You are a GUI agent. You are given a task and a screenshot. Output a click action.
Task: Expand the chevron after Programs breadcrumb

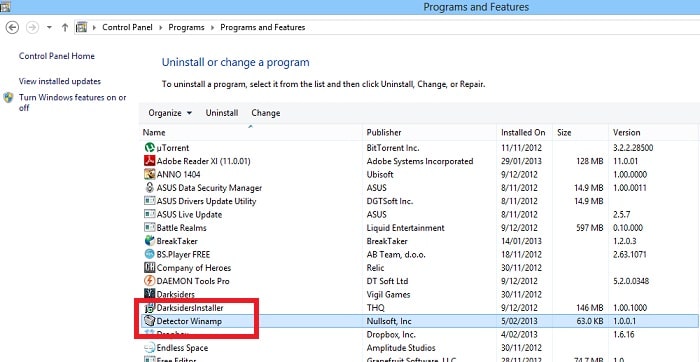[x=212, y=28]
